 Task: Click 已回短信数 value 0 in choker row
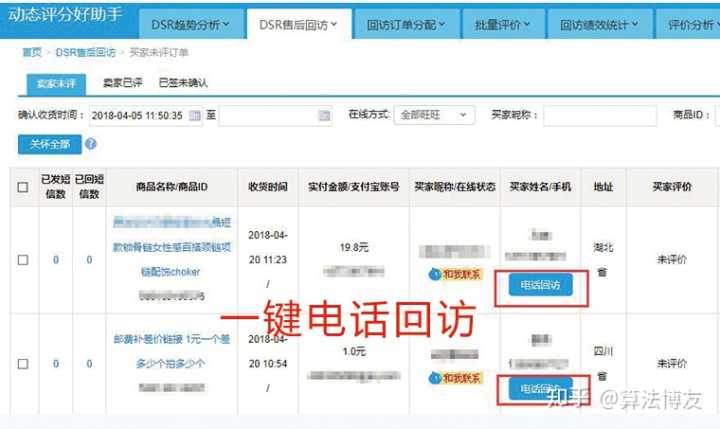pos(89,260)
